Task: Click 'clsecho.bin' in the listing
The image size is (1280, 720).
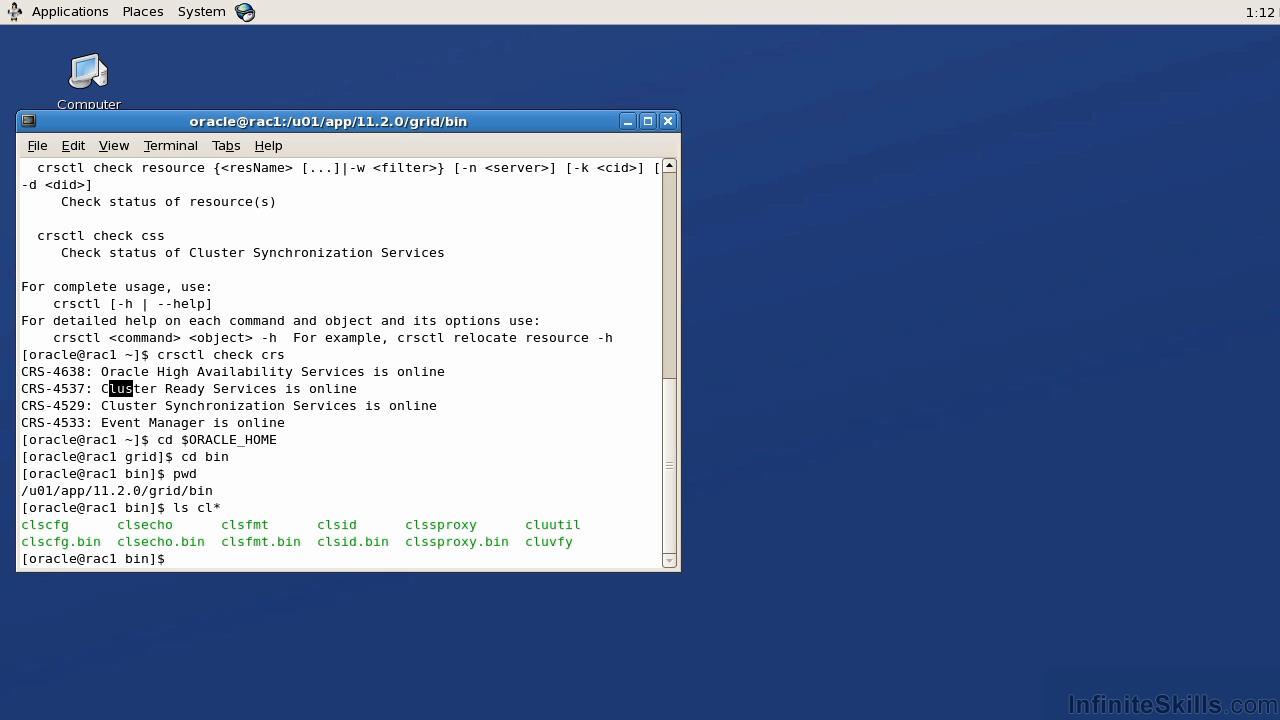Action: click(x=161, y=542)
